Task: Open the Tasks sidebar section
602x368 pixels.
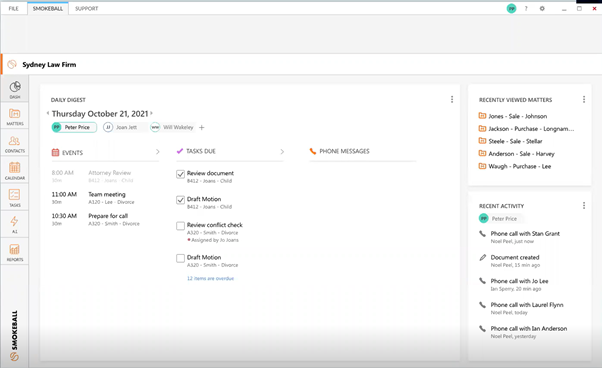Action: pos(15,198)
